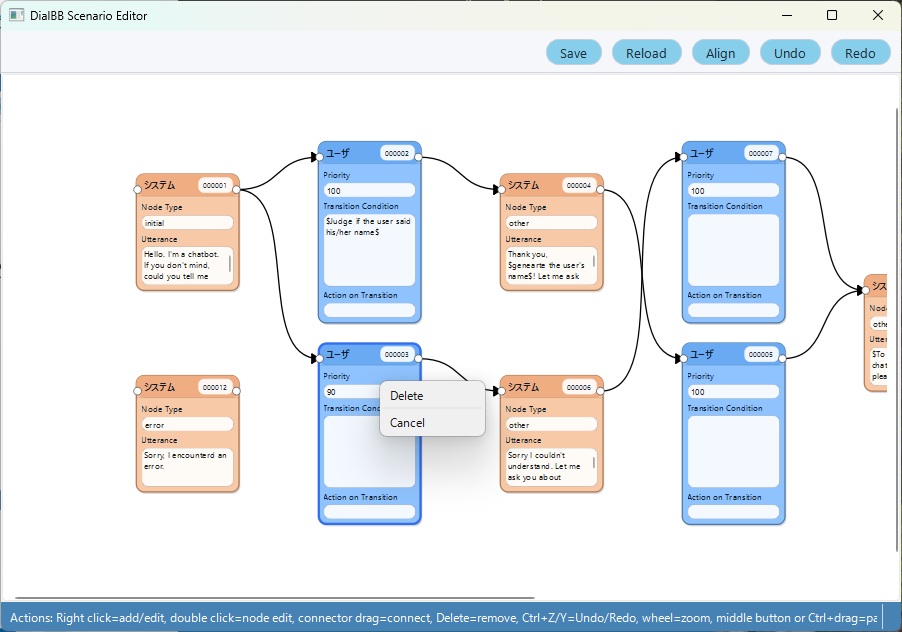Click output connector of node 000004

pyautogui.click(x=600, y=189)
